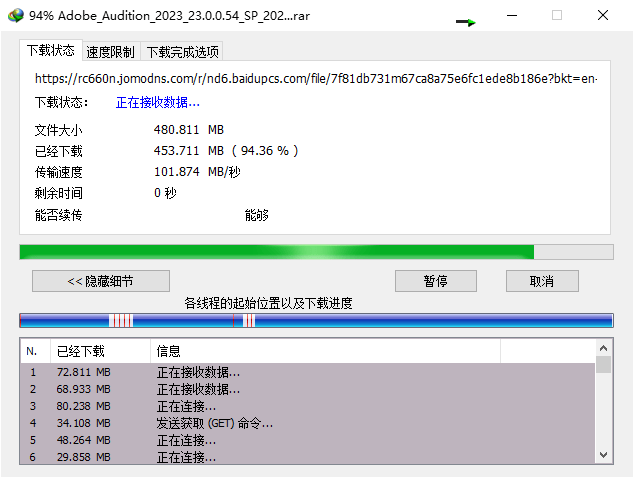Open the 速度限制 tab

[x=110, y=52]
